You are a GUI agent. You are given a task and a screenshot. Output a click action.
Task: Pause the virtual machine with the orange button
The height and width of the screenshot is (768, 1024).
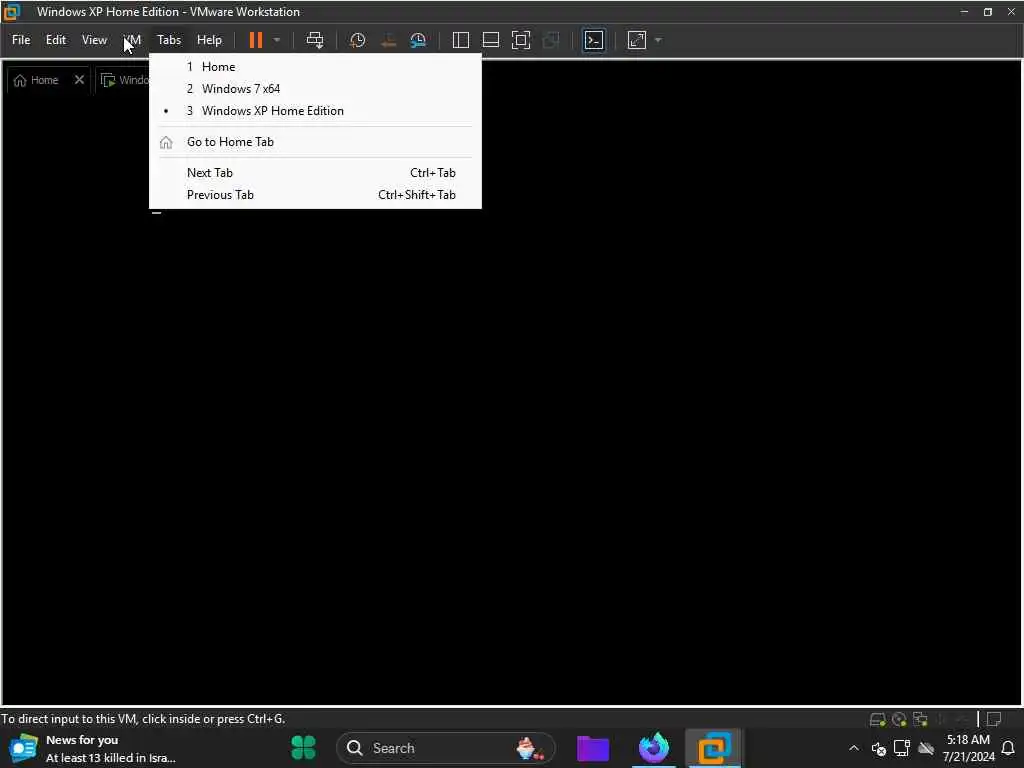coord(255,40)
